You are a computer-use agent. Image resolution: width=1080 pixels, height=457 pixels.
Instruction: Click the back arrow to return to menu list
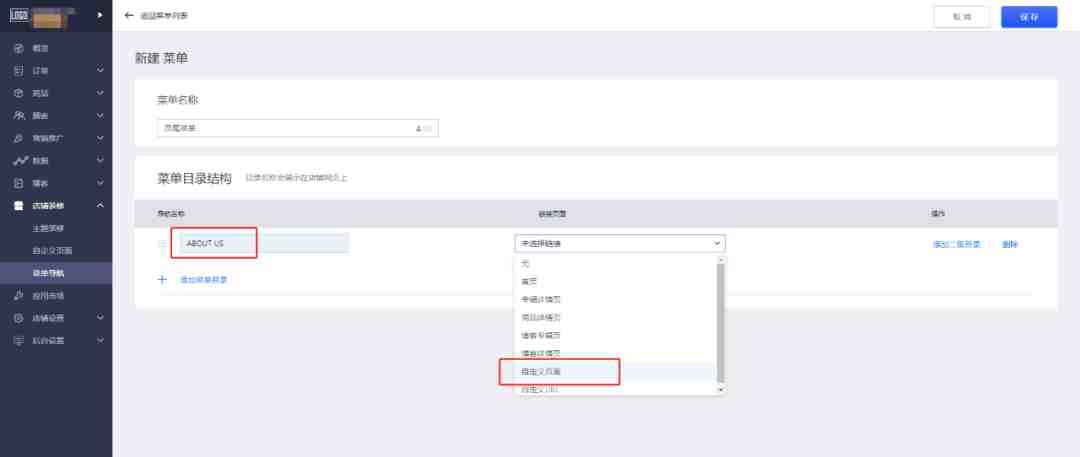click(129, 15)
